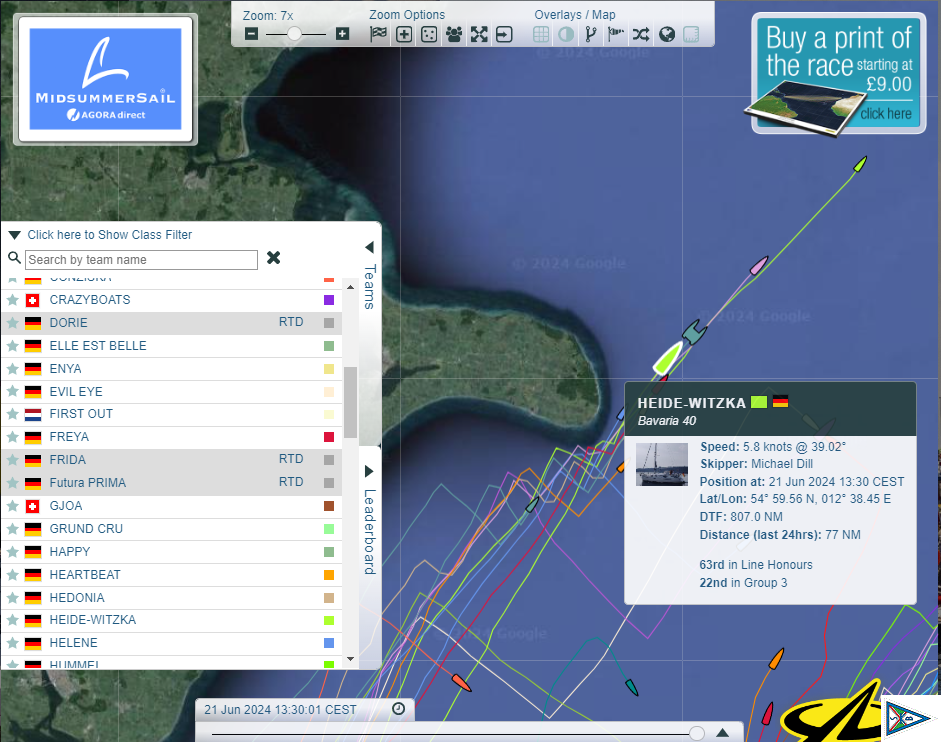Click the Buy a print advertisement
The width and height of the screenshot is (941, 742).
(x=836, y=75)
